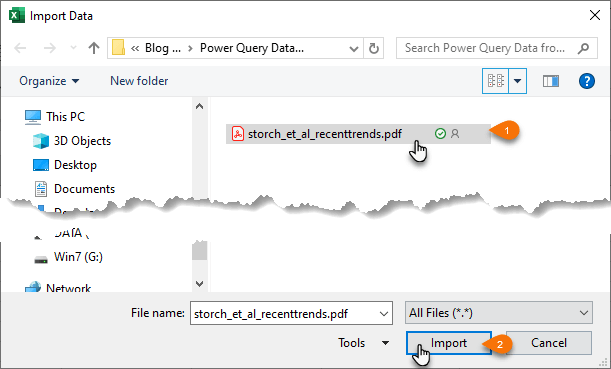Open the file dialog help icon

coord(586,81)
